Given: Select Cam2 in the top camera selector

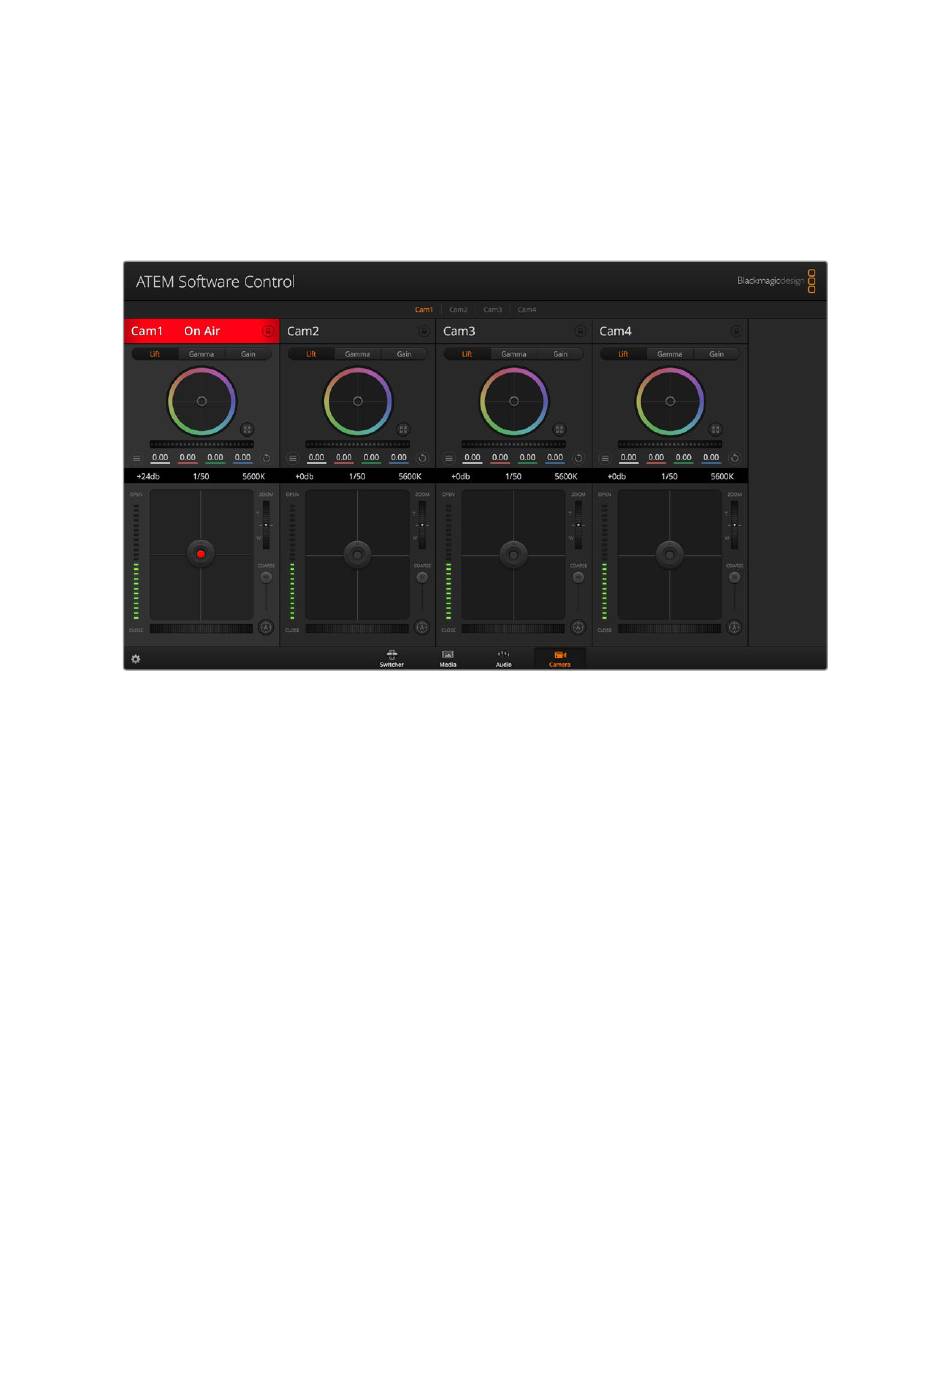Looking at the screenshot, I should click(458, 310).
